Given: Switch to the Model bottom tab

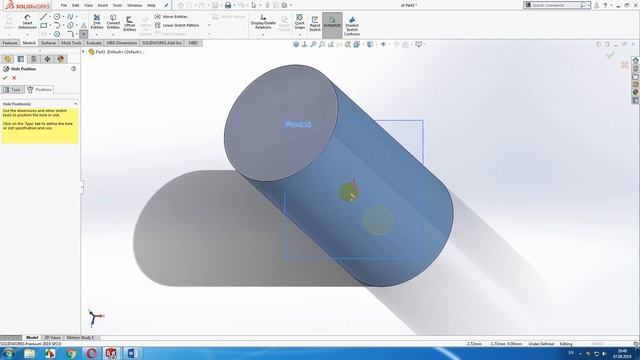Looking at the screenshot, I should pos(32,338).
